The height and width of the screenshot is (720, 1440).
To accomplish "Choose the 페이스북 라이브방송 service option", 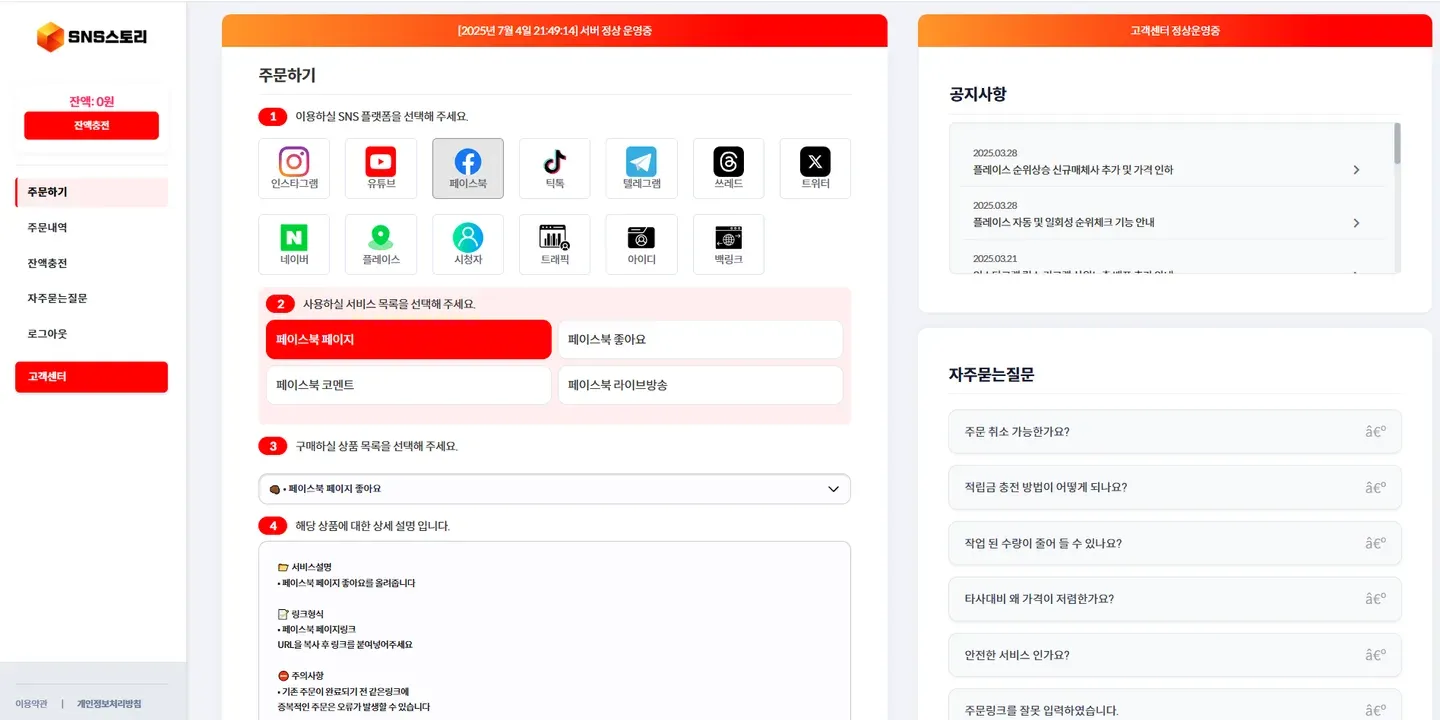I will tap(700, 385).
